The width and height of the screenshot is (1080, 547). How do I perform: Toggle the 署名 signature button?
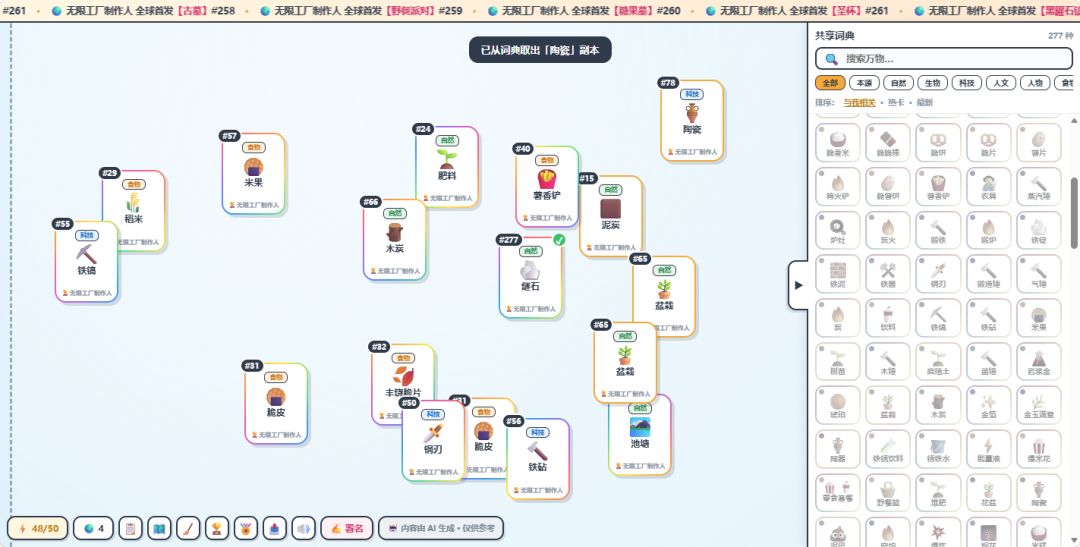coord(347,528)
